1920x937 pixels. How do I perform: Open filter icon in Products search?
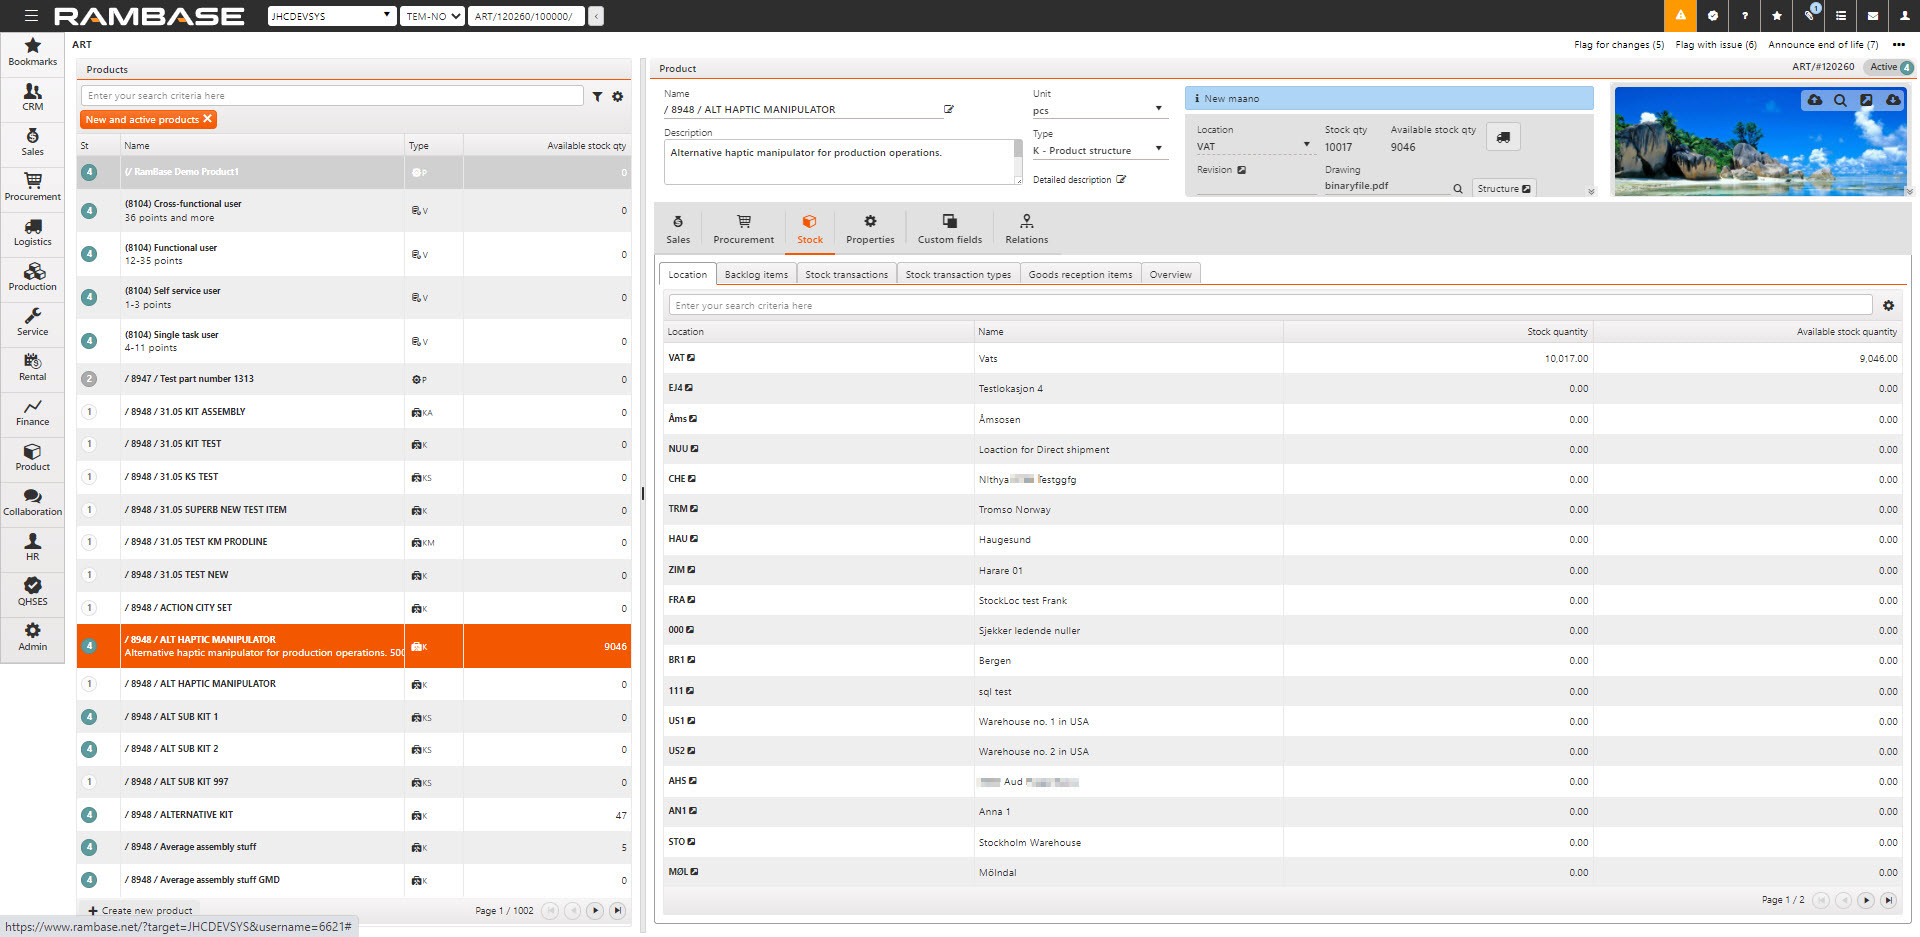click(597, 97)
